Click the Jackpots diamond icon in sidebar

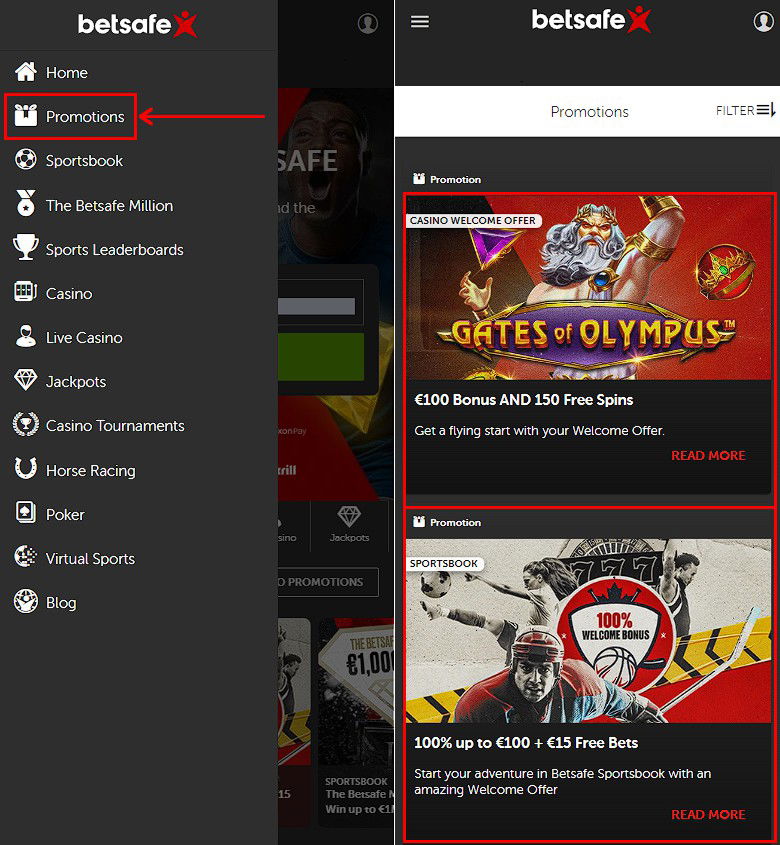tap(25, 381)
